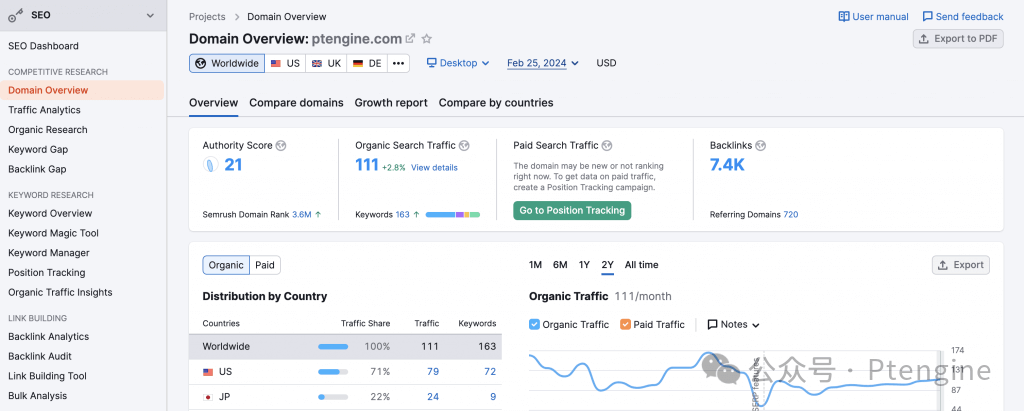Star the domain as favorite

point(427,39)
